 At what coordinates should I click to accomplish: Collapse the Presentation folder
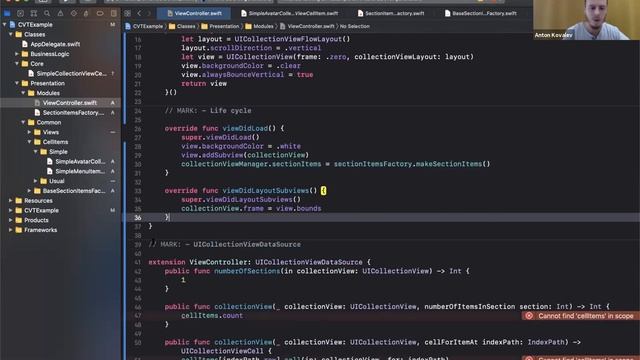point(17,83)
